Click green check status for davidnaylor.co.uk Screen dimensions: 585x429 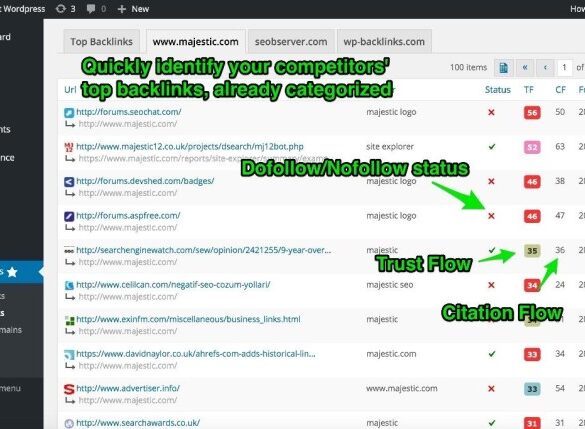pyautogui.click(x=492, y=354)
